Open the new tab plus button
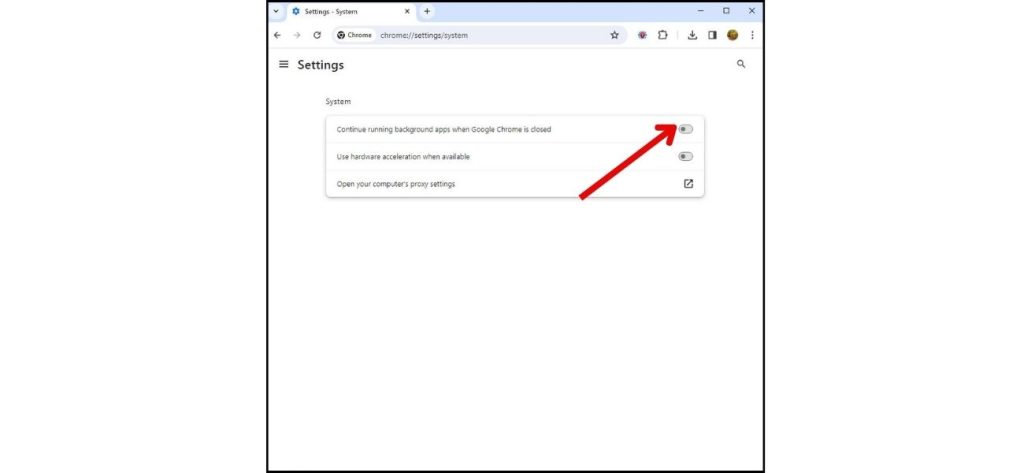Screen dimensions: 1024x473 click(427, 11)
